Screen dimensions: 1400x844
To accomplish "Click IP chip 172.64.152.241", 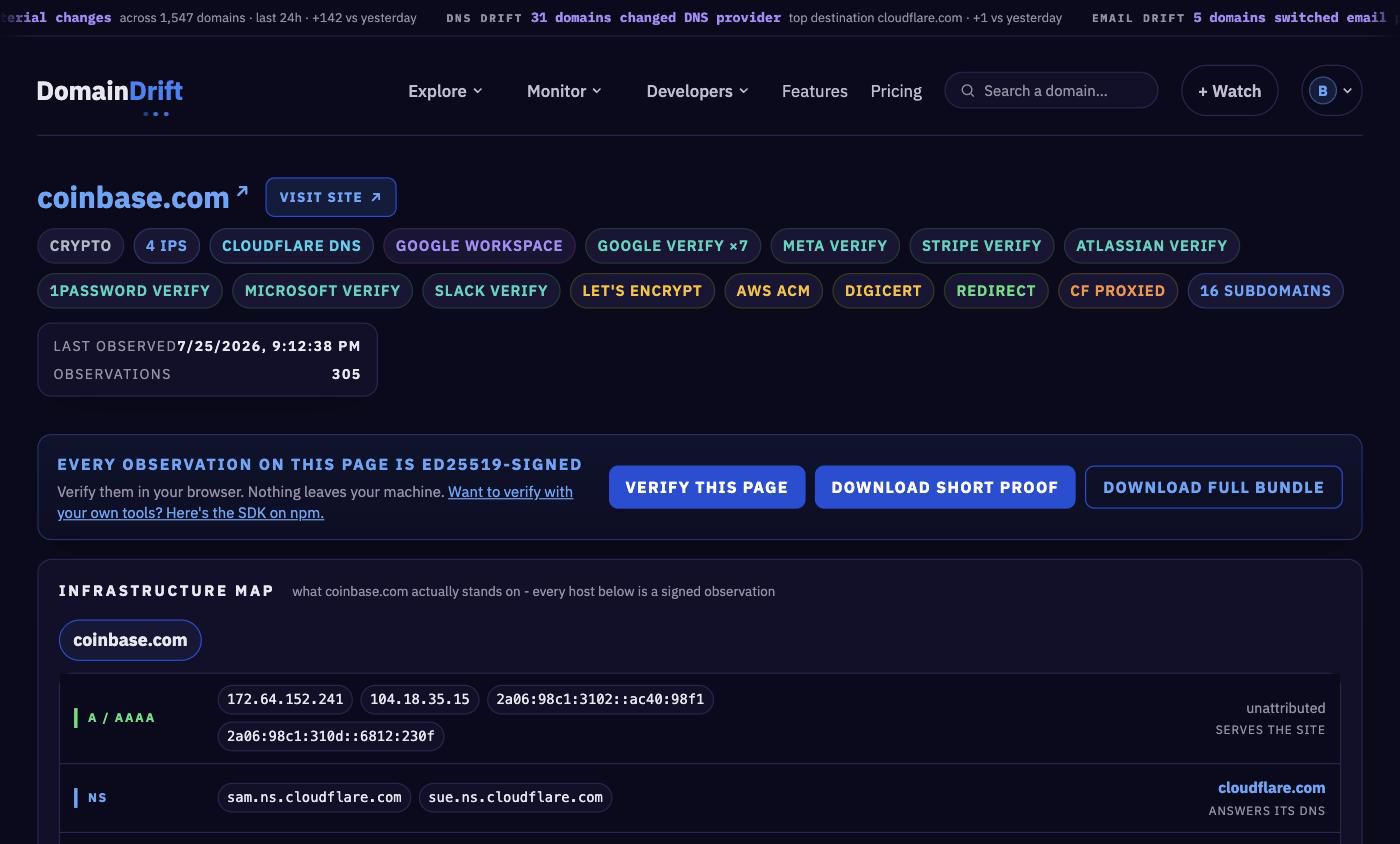I will coord(285,699).
